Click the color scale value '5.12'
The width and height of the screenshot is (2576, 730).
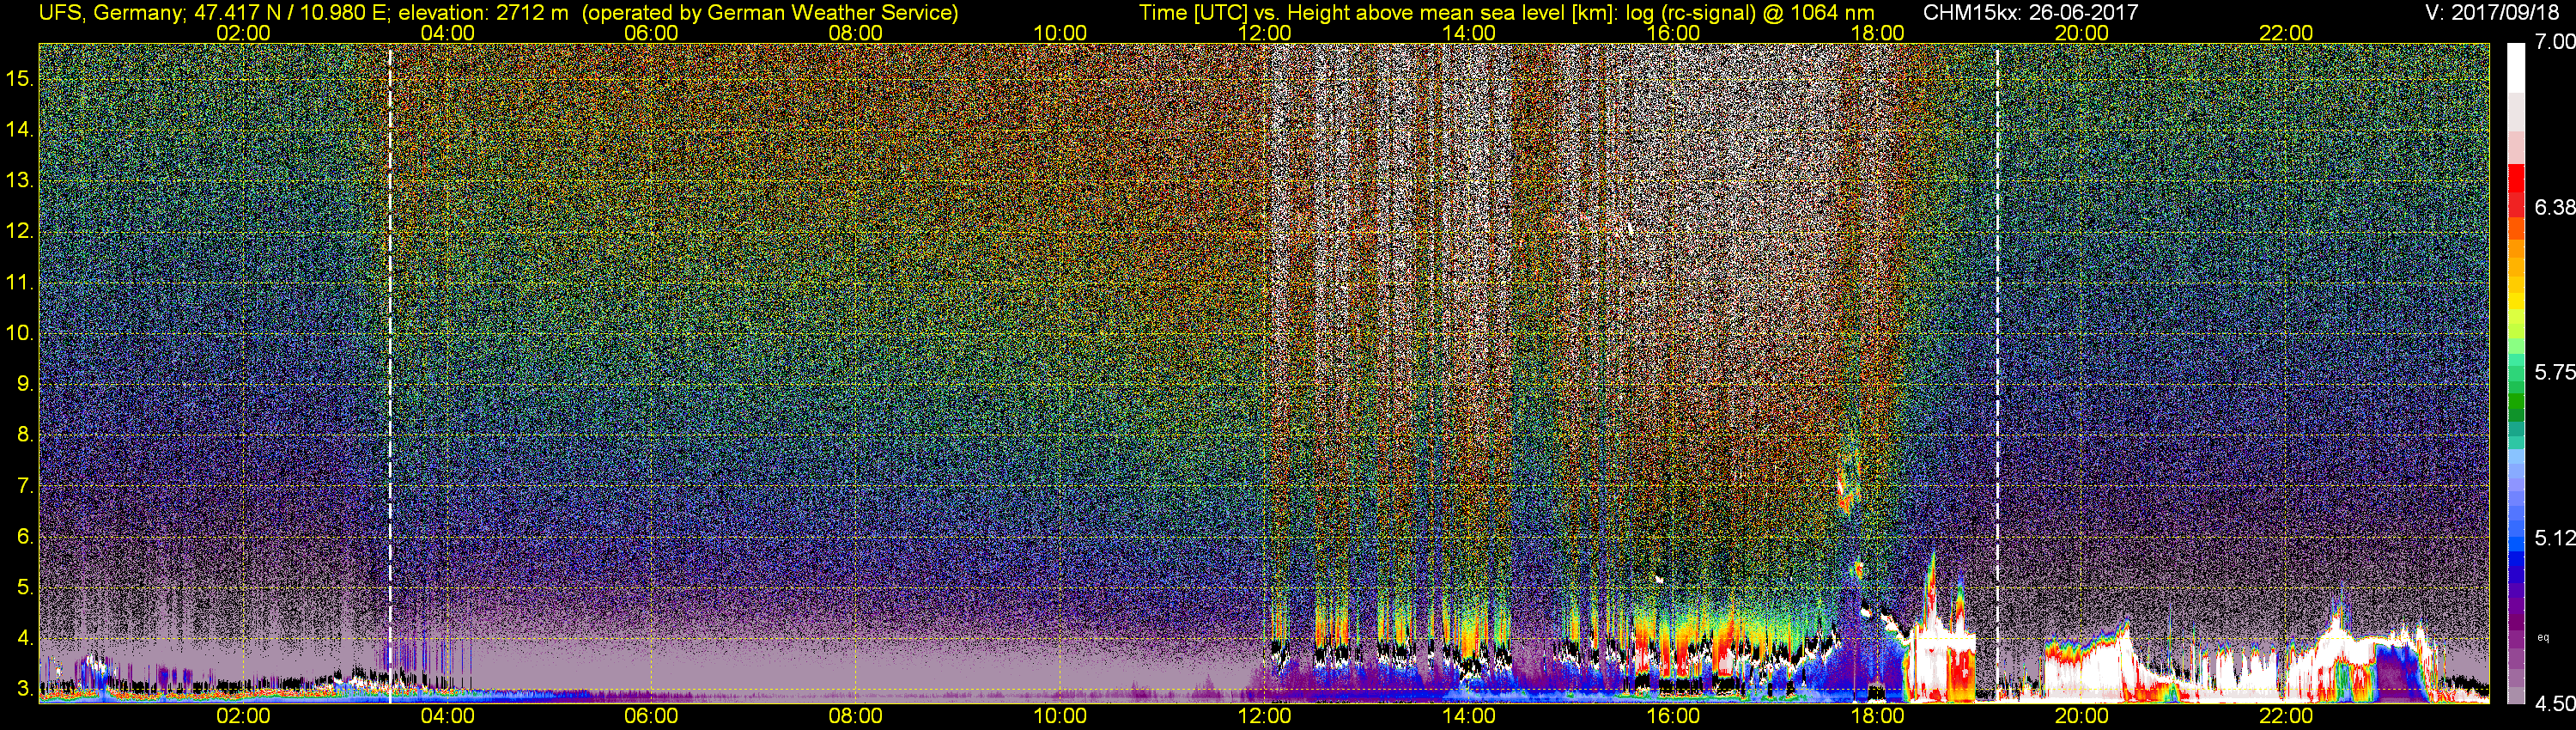(2555, 538)
